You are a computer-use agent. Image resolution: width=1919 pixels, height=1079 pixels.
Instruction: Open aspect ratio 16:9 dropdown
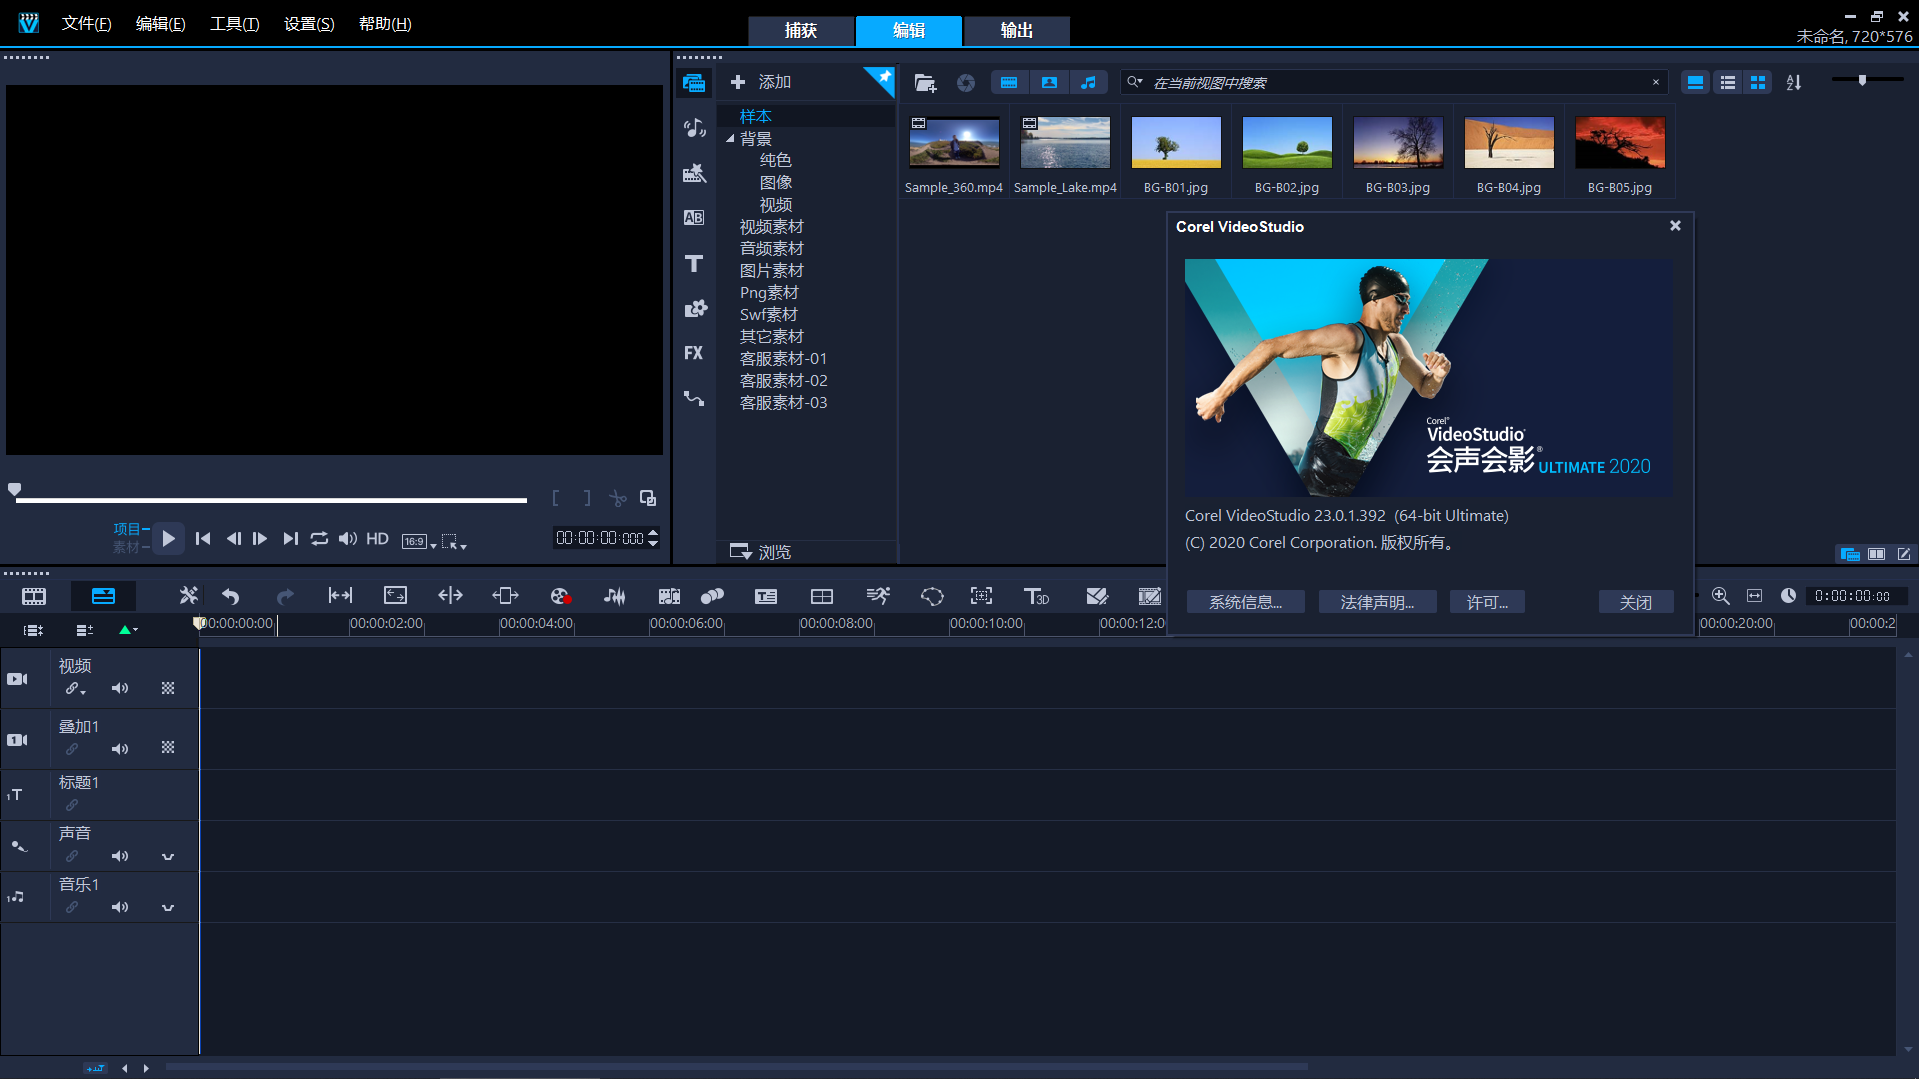pyautogui.click(x=419, y=541)
